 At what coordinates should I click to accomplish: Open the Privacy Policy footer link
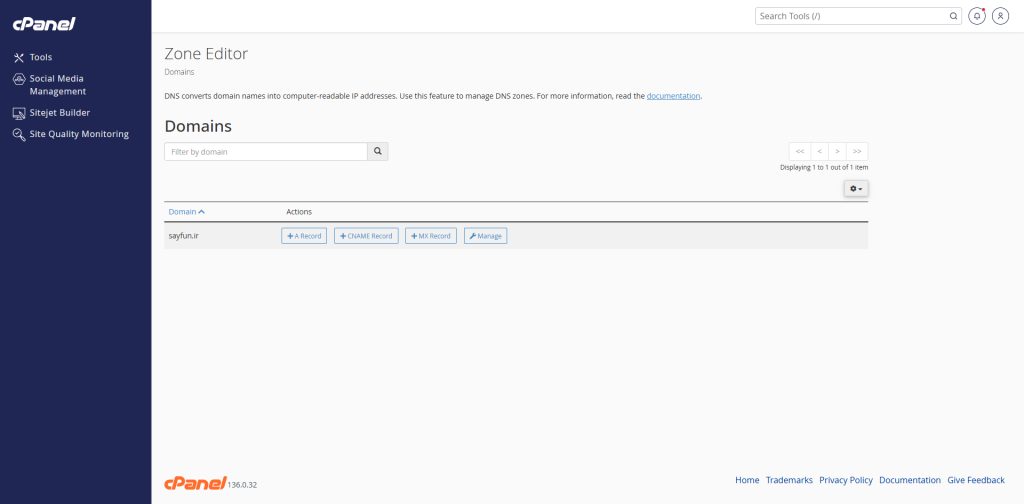(x=846, y=480)
